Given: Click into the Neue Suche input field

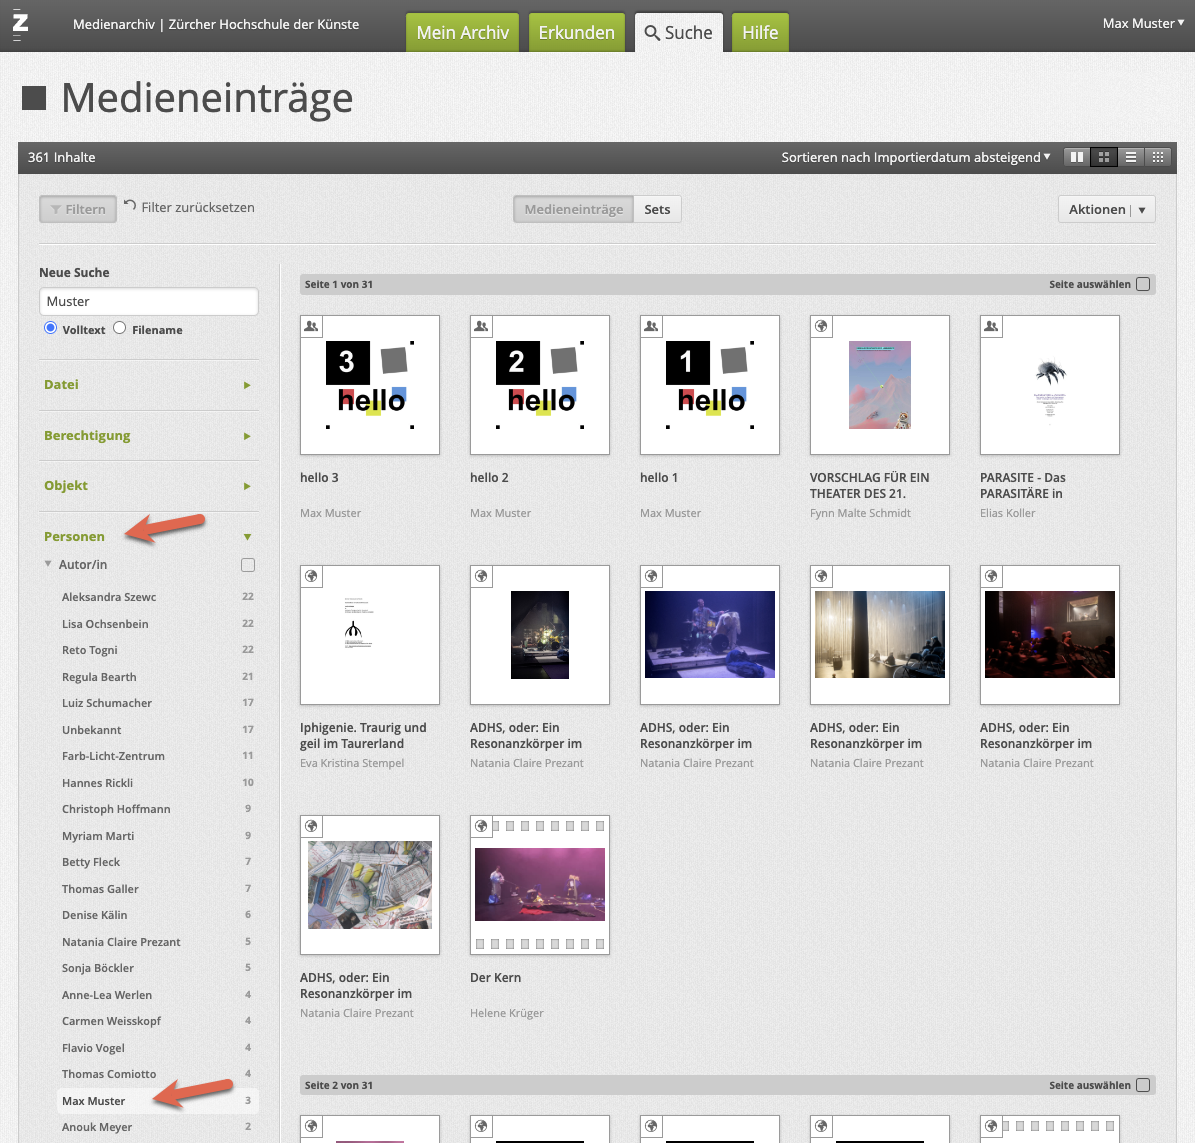Looking at the screenshot, I should click(149, 301).
